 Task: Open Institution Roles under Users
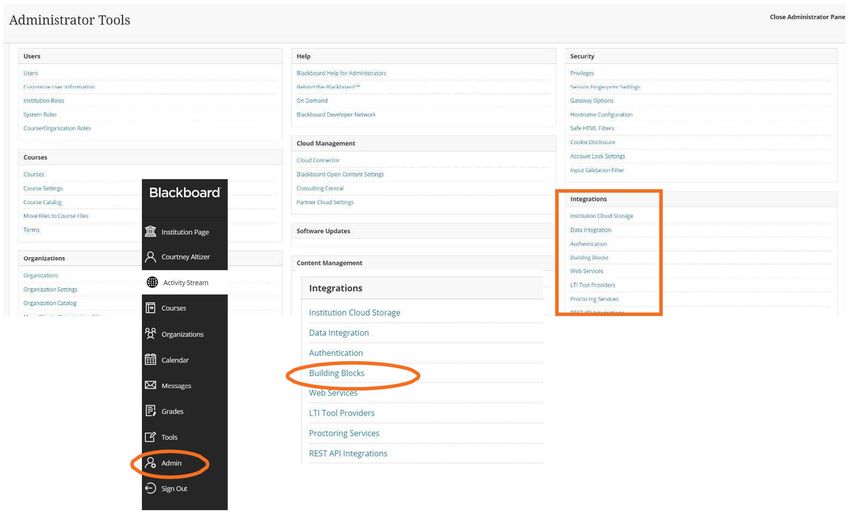click(43, 100)
